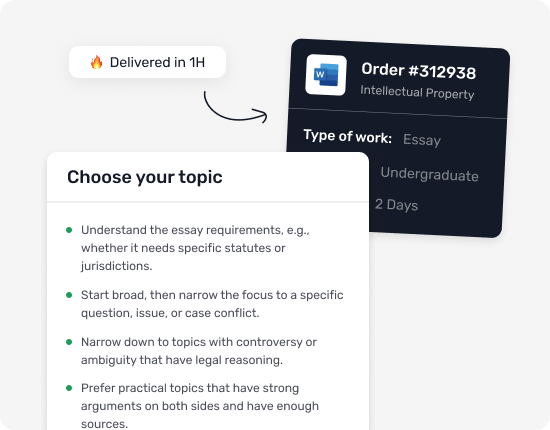Click the curved arrow graphic

pyautogui.click(x=235, y=107)
